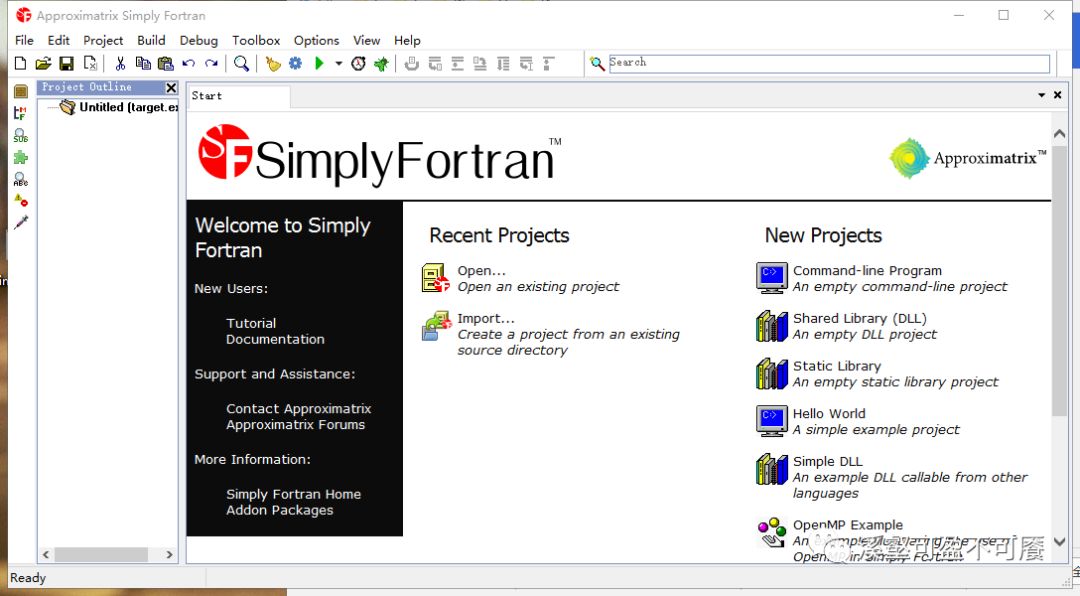Open the Find tool using the magnifier icon

(241, 62)
